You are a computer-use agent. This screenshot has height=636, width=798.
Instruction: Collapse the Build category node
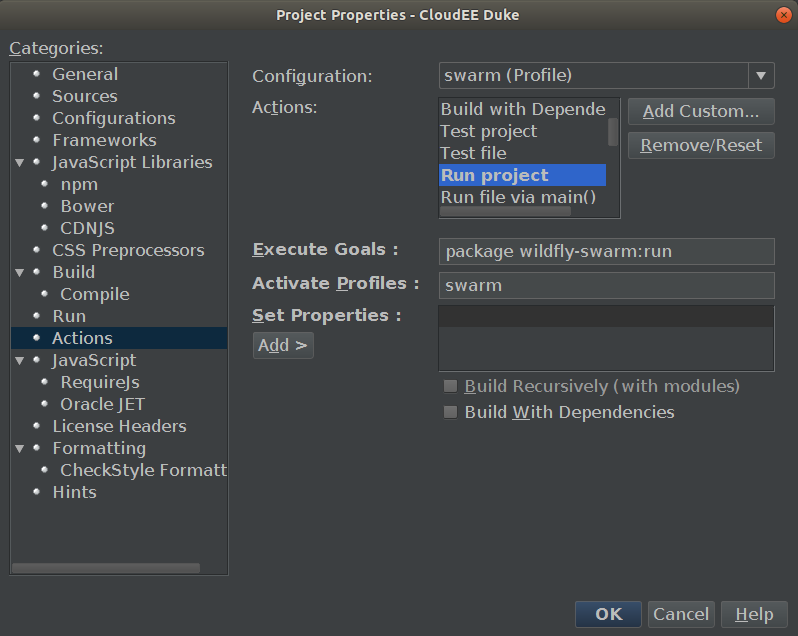click(19, 272)
